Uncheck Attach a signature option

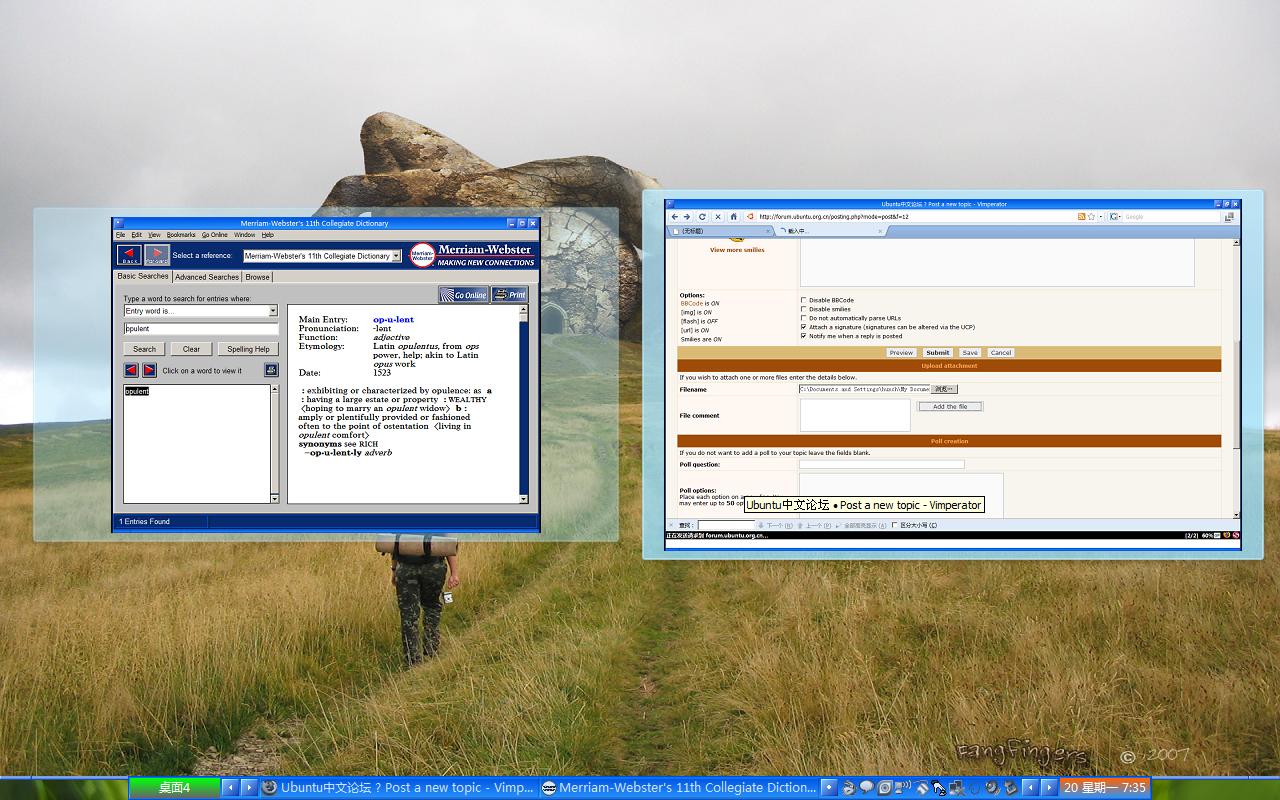click(x=803, y=327)
